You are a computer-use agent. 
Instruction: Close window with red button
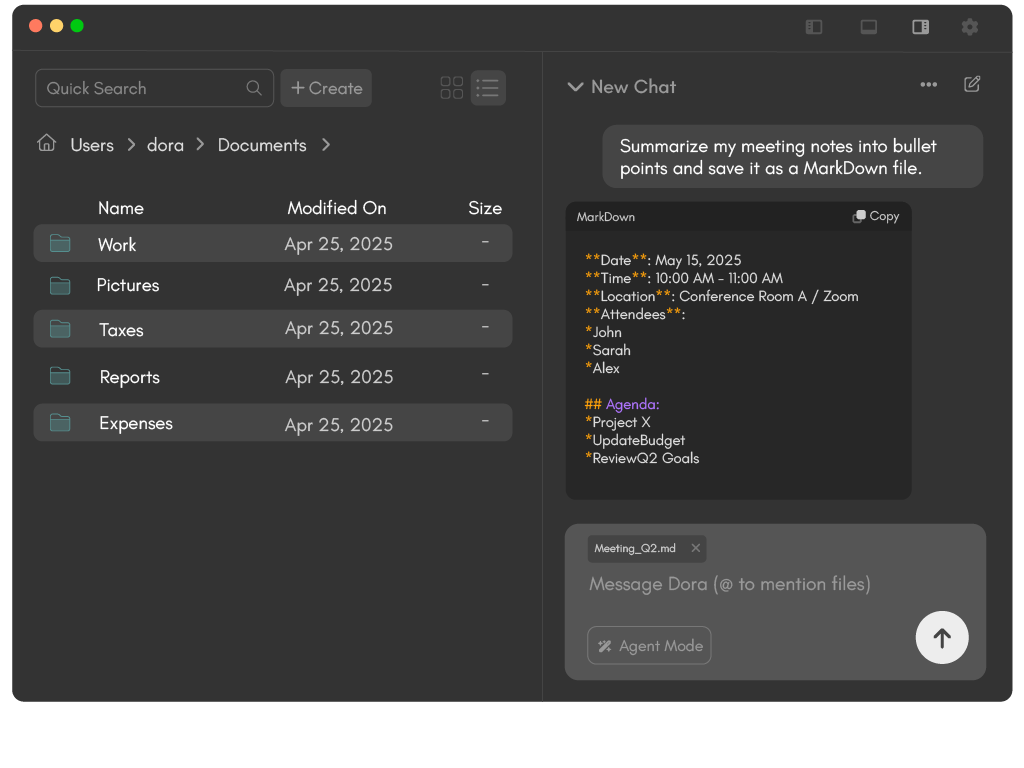point(36,25)
